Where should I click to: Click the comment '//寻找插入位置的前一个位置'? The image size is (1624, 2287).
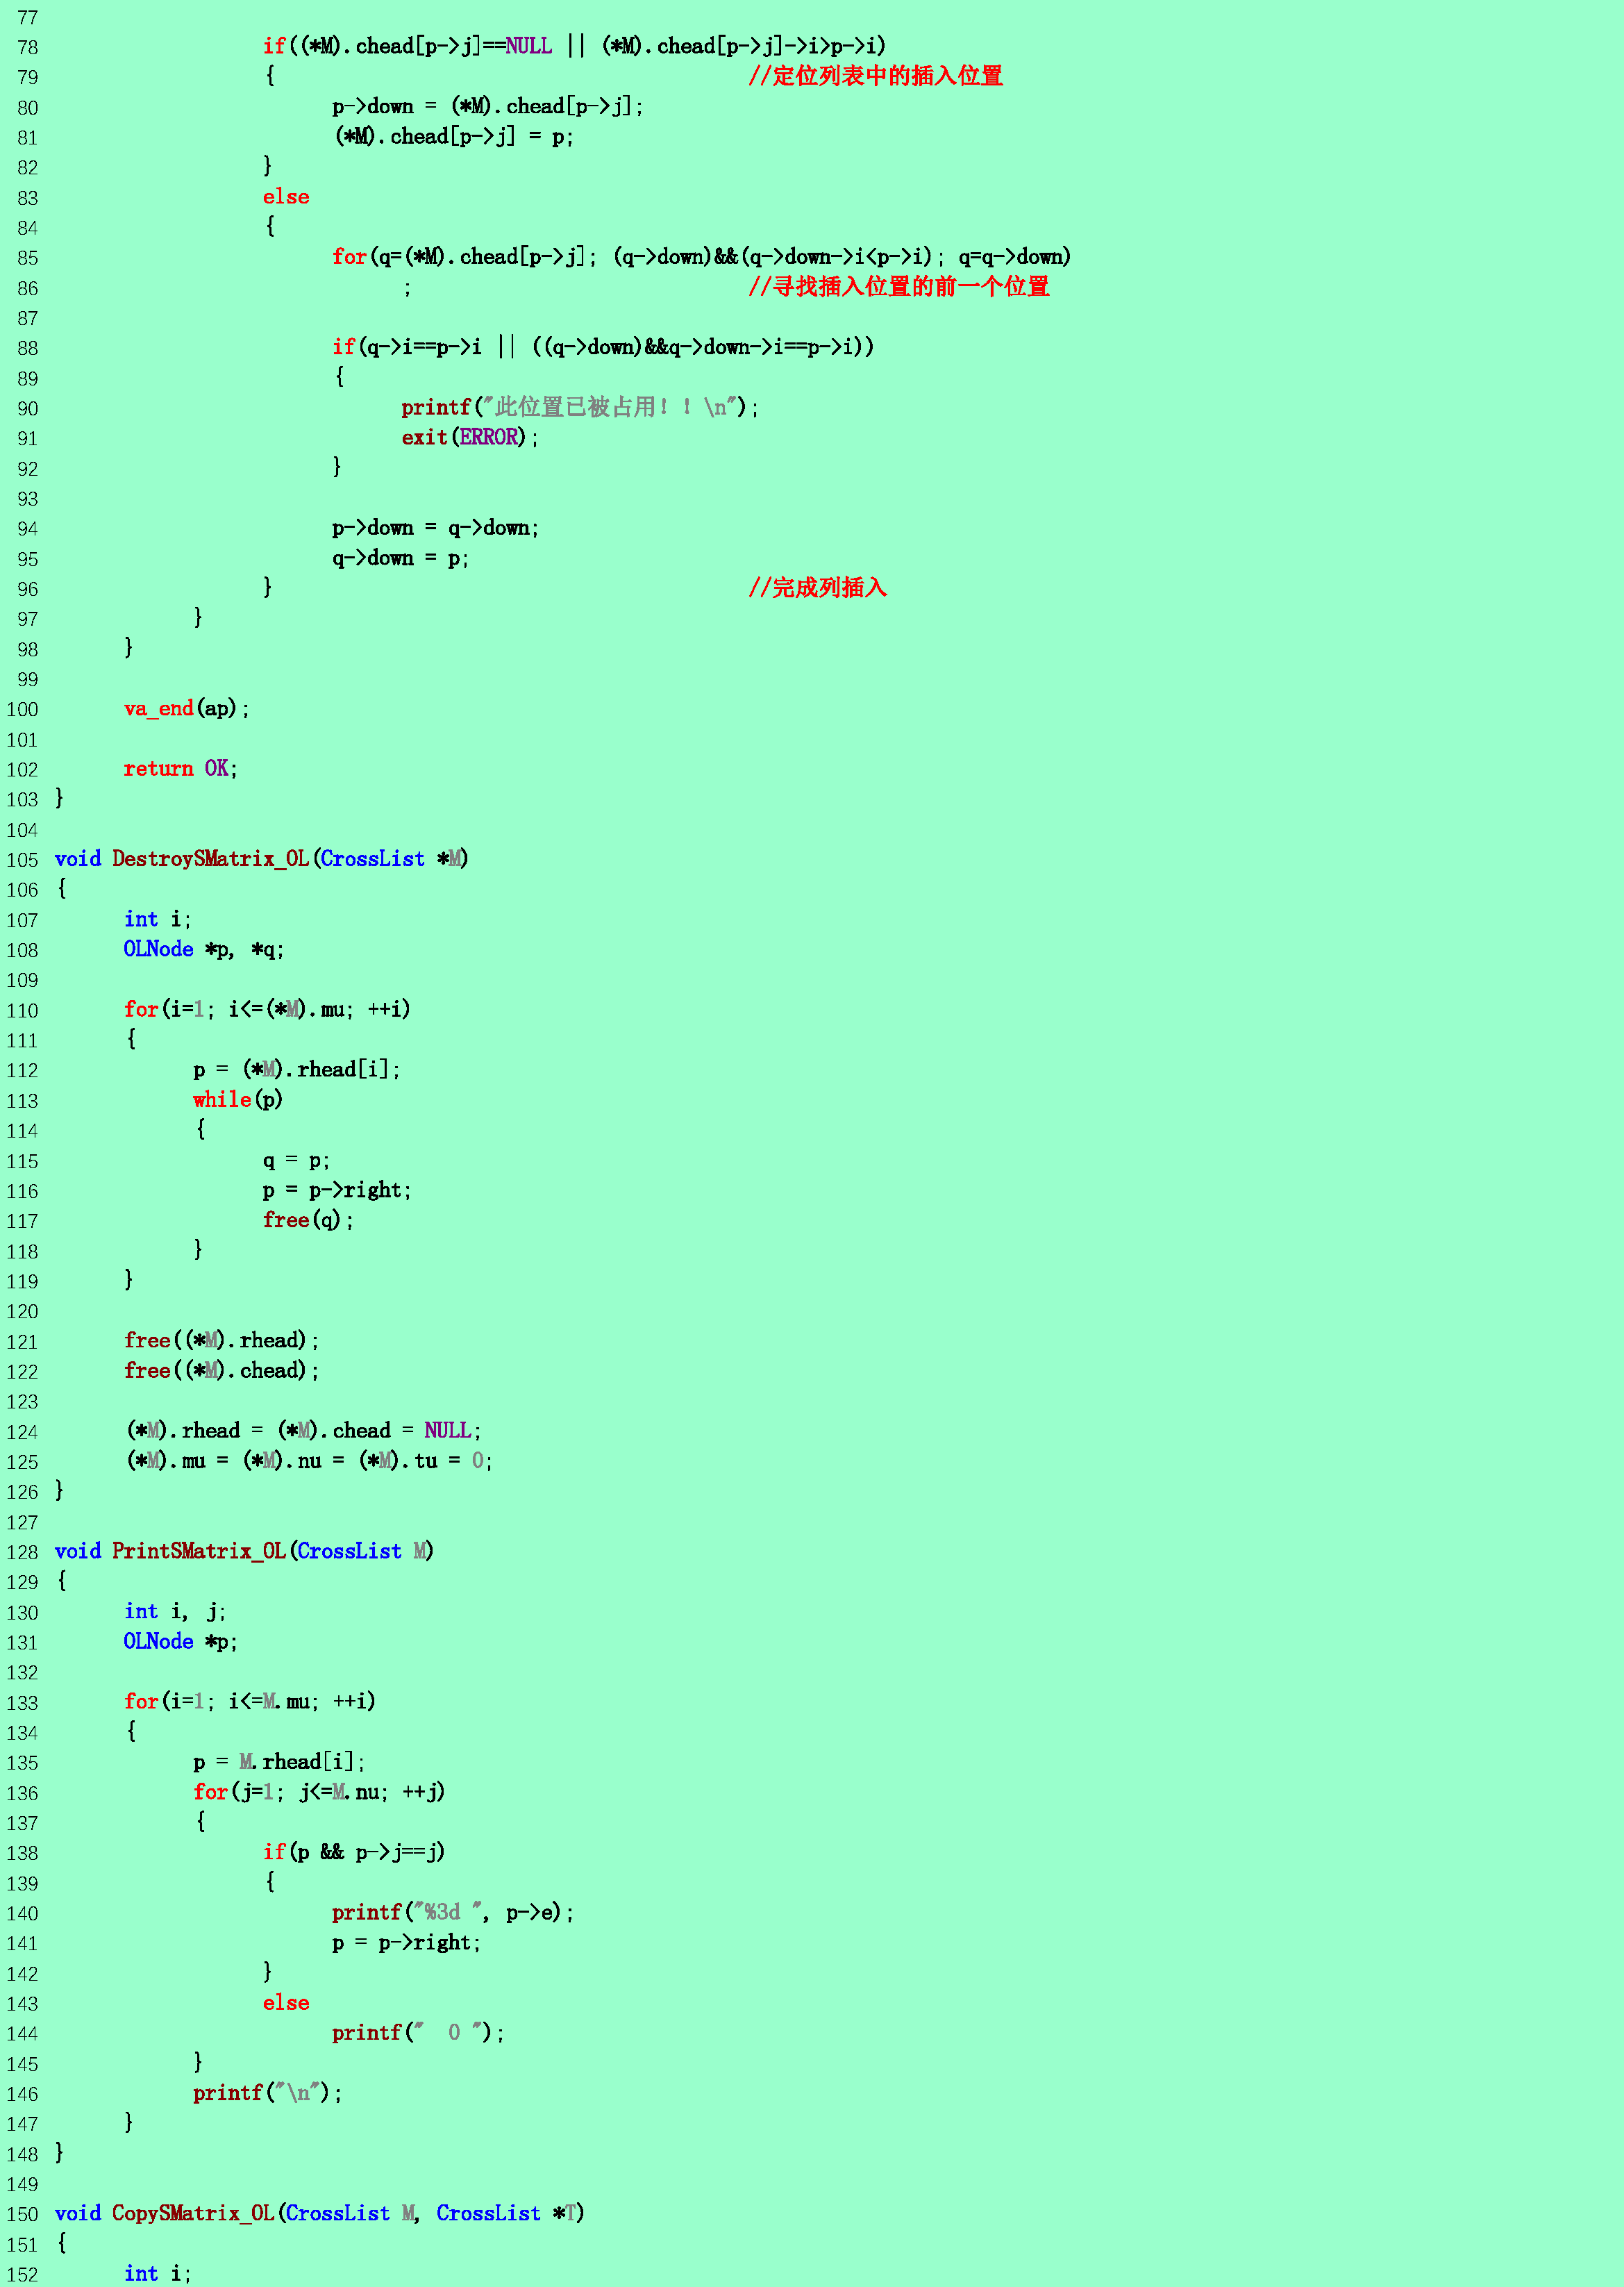click(898, 287)
